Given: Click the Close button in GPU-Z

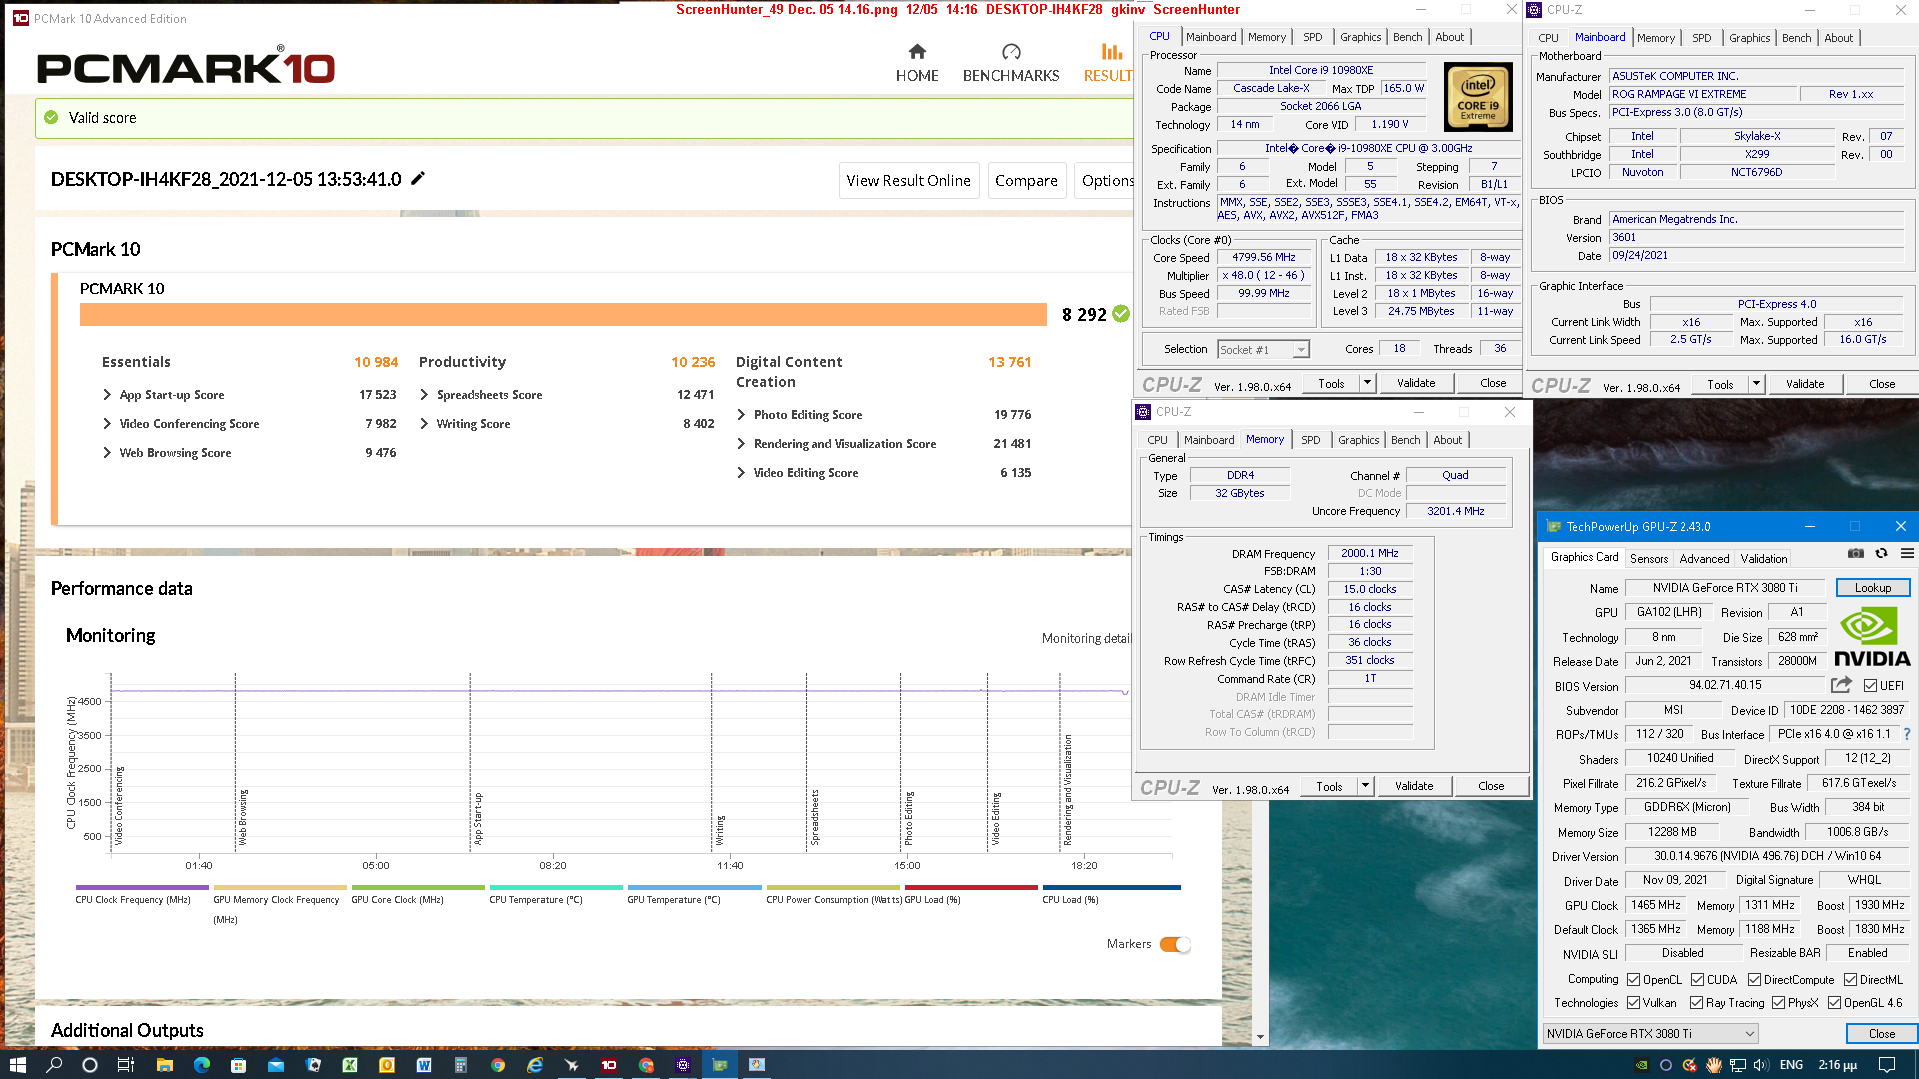Looking at the screenshot, I should click(x=1881, y=1034).
